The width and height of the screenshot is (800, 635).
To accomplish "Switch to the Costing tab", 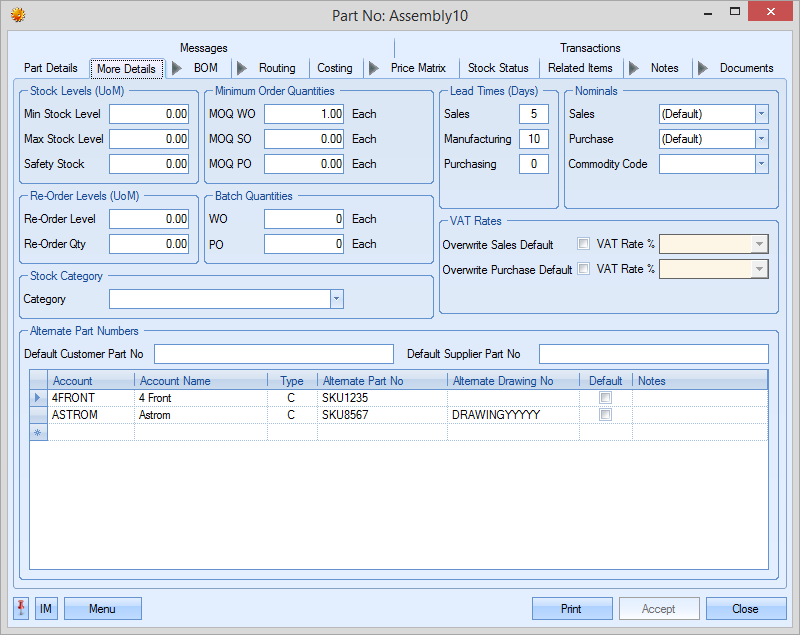I will (335, 68).
